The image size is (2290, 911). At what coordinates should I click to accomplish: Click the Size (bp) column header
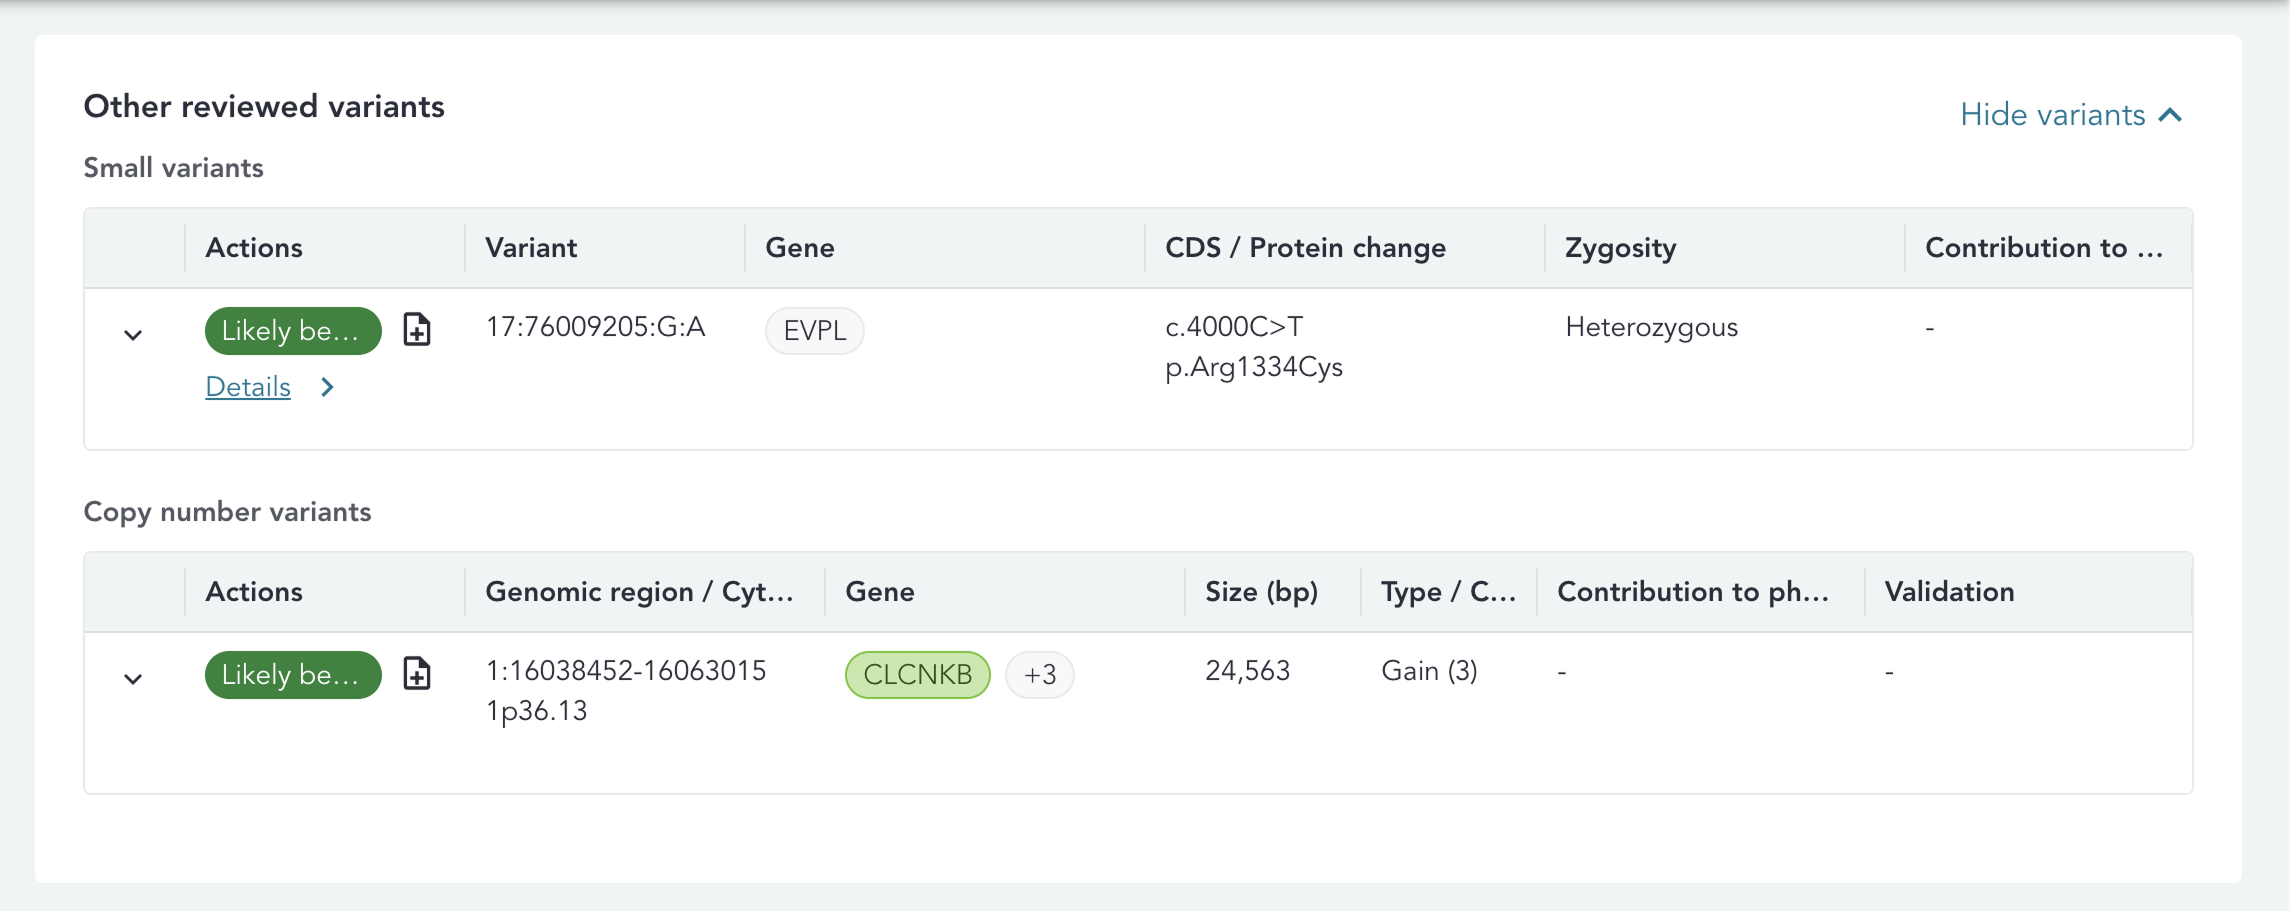click(x=1261, y=592)
